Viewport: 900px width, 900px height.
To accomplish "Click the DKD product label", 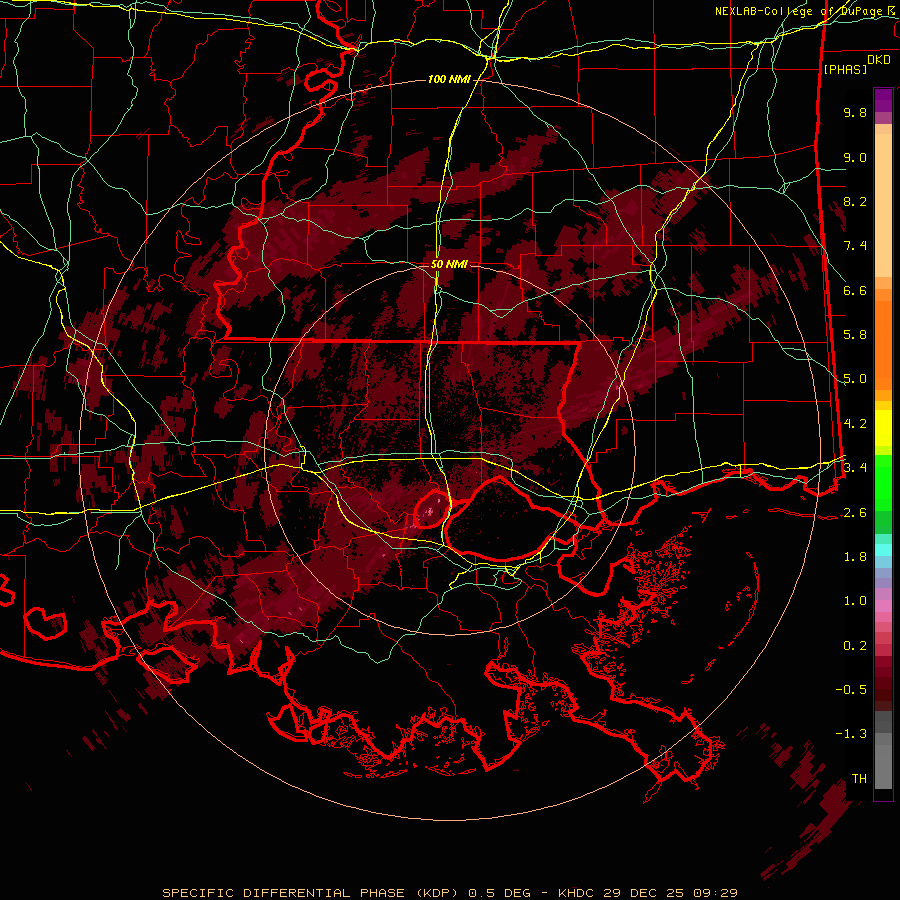I will pos(879,59).
